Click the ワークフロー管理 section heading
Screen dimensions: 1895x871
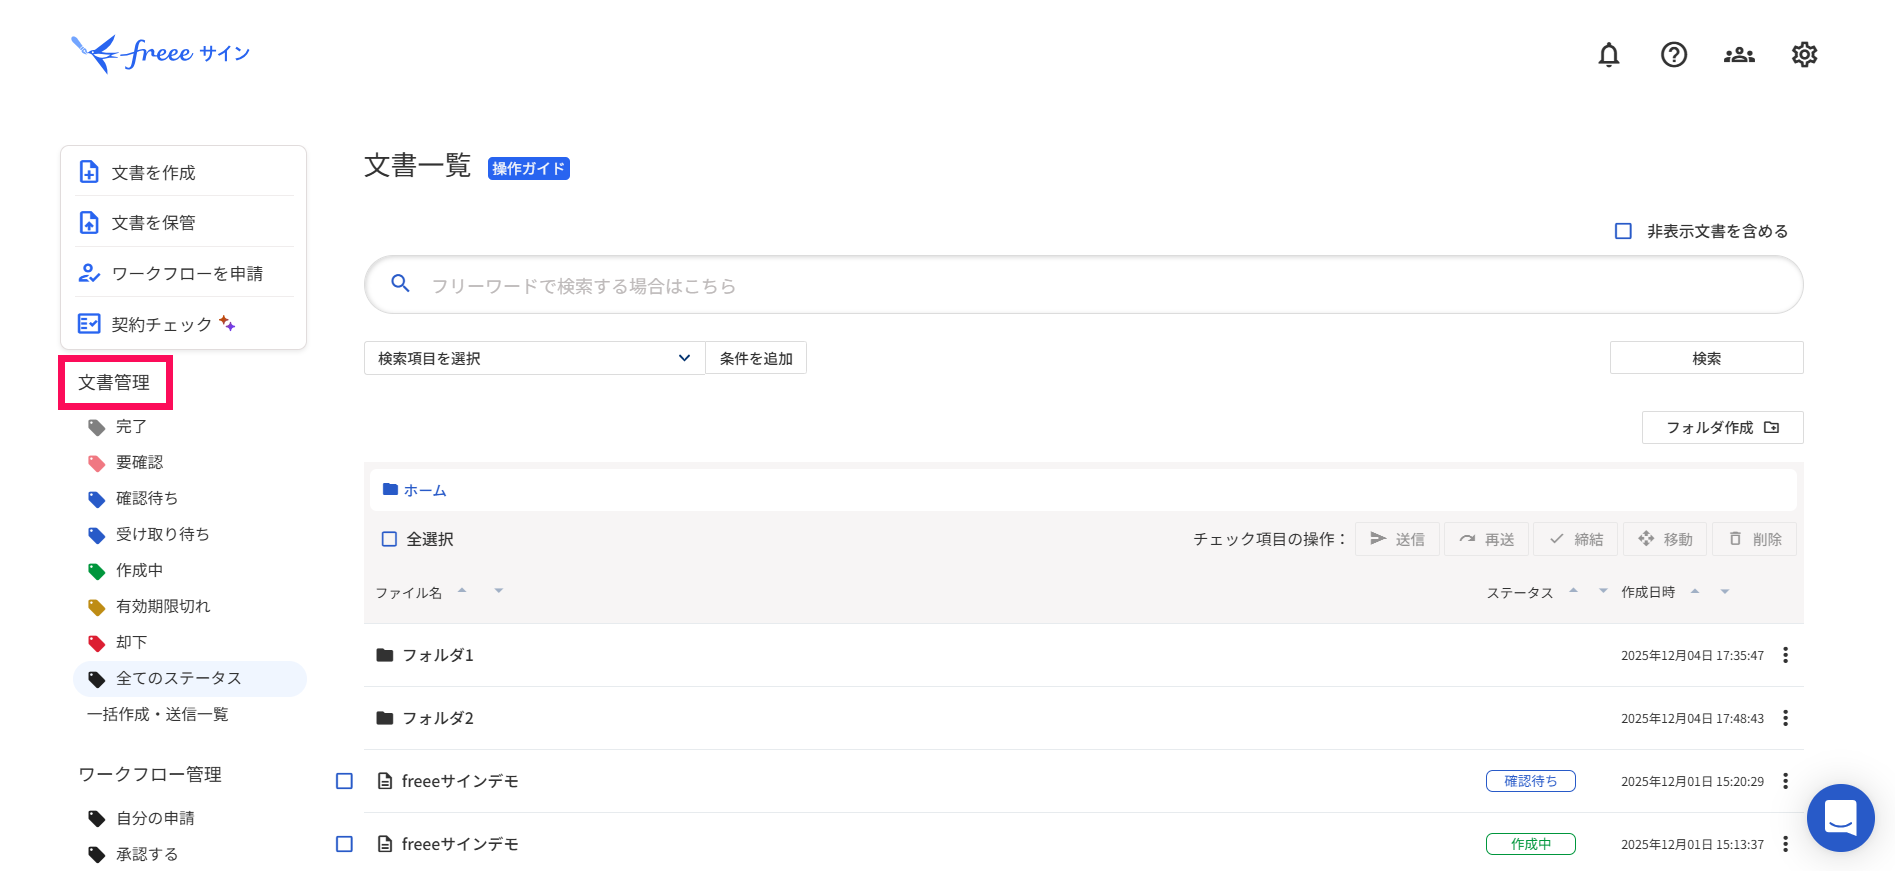pos(150,774)
